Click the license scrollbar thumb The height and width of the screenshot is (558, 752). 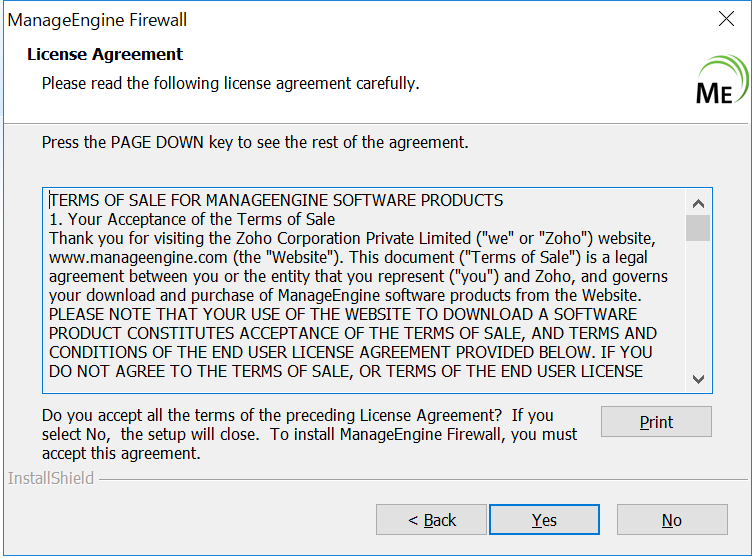(698, 228)
